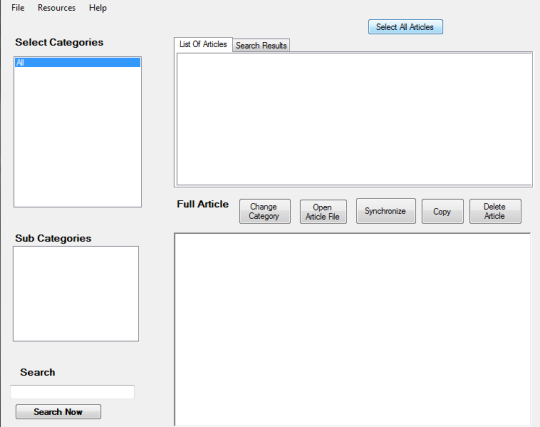Image resolution: width=540 pixels, height=427 pixels.
Task: Switch to the Search Results tab
Action: click(261, 45)
